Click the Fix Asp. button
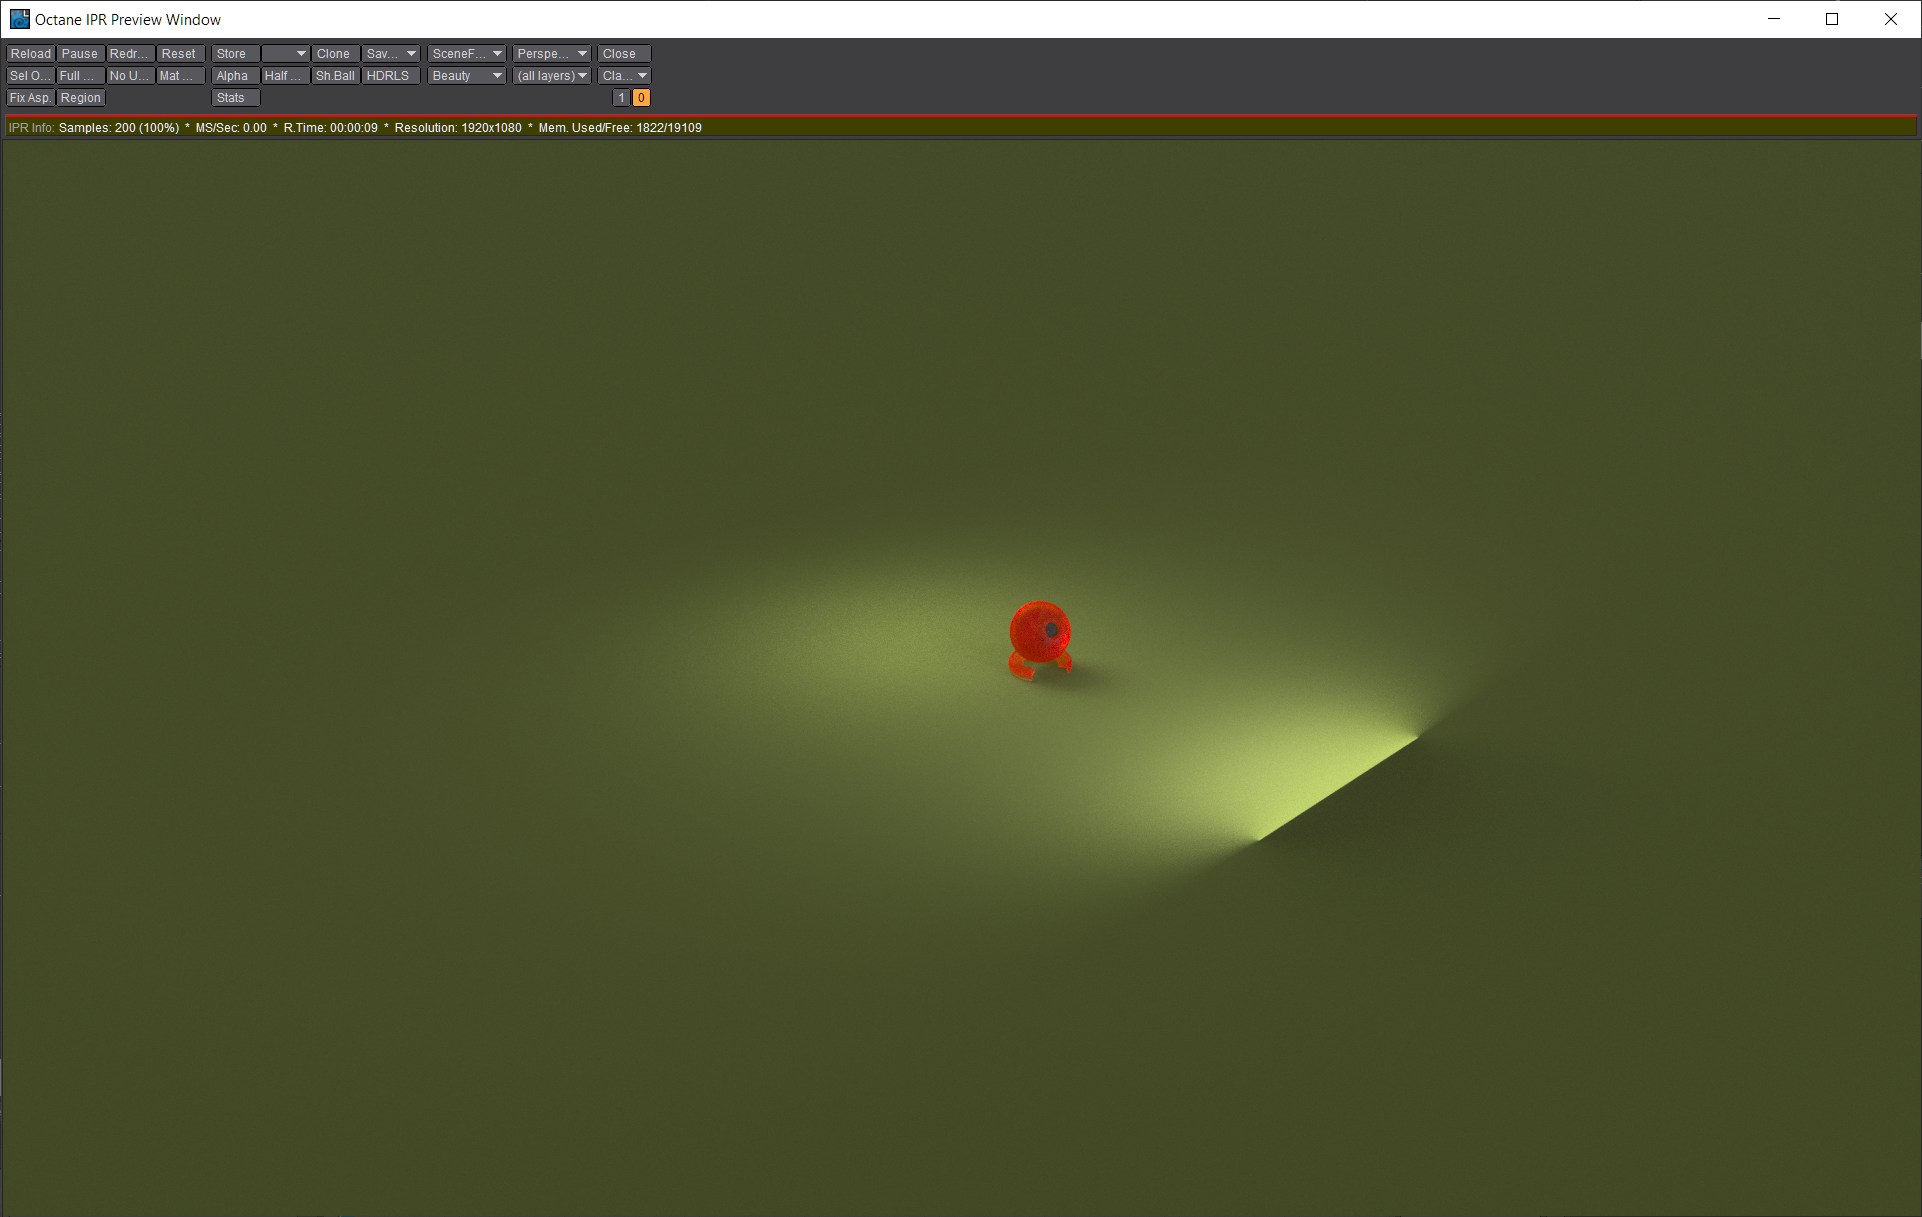The image size is (1922, 1217). click(30, 98)
